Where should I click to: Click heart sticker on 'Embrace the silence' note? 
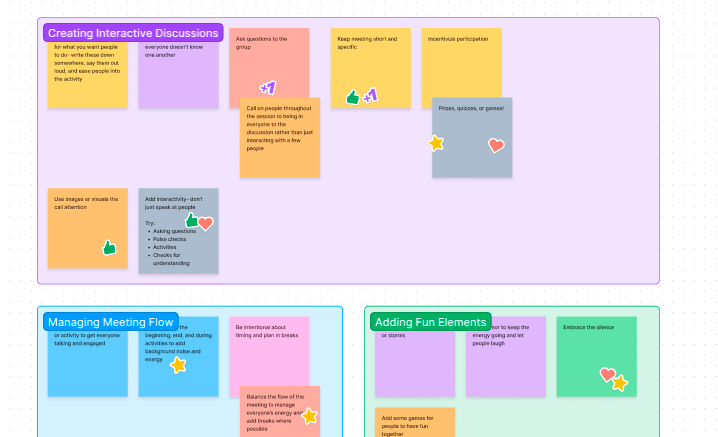point(607,375)
